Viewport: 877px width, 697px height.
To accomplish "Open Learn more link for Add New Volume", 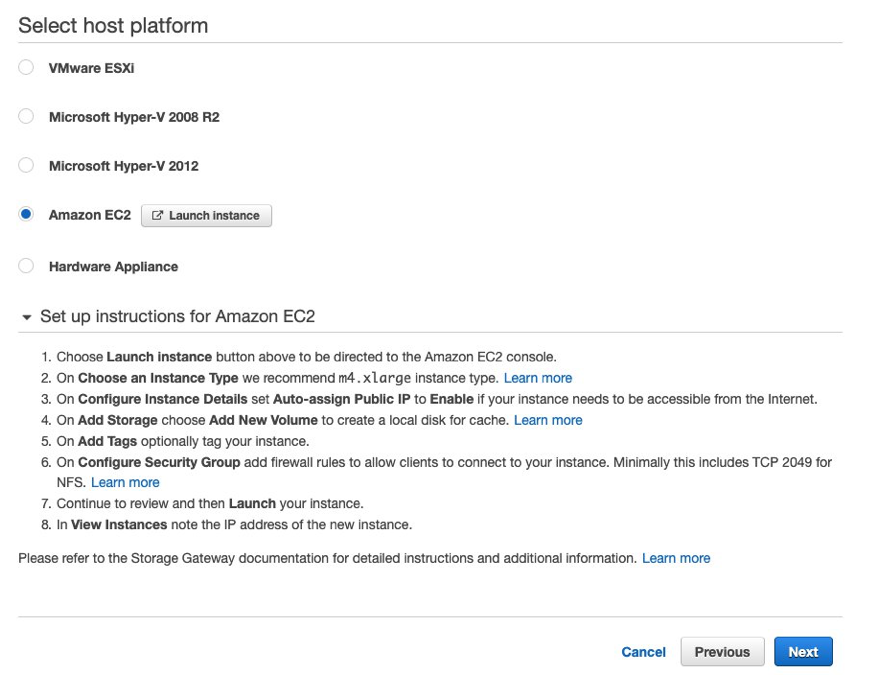I will click(548, 420).
